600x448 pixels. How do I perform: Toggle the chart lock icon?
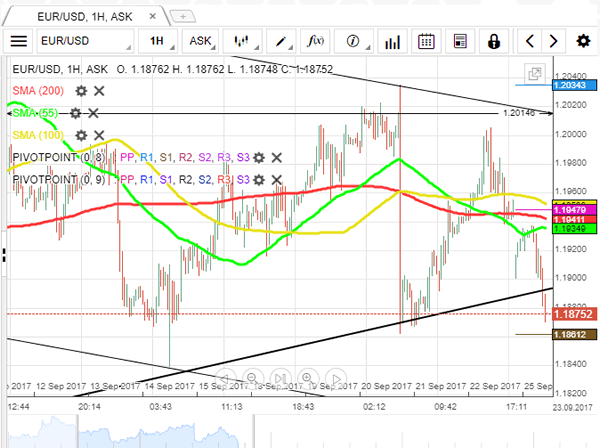pos(493,41)
